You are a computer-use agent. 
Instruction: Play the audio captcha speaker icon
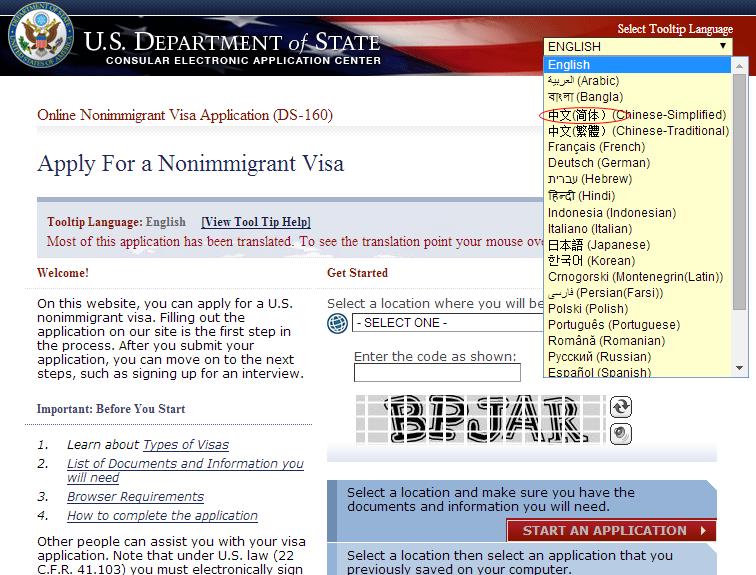[x=621, y=434]
